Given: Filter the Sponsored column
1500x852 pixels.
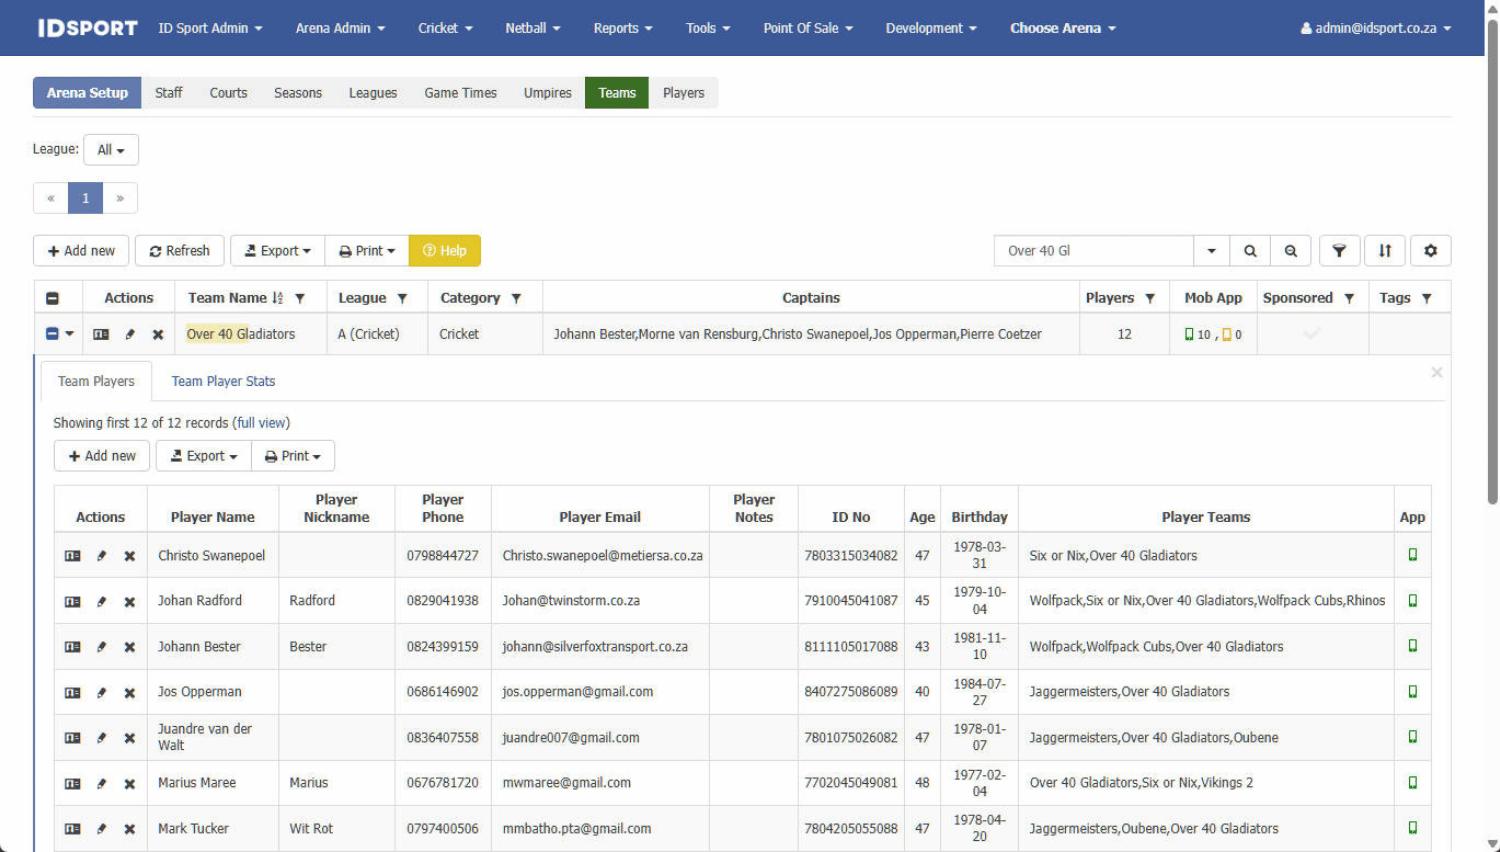Looking at the screenshot, I should (x=1349, y=298).
